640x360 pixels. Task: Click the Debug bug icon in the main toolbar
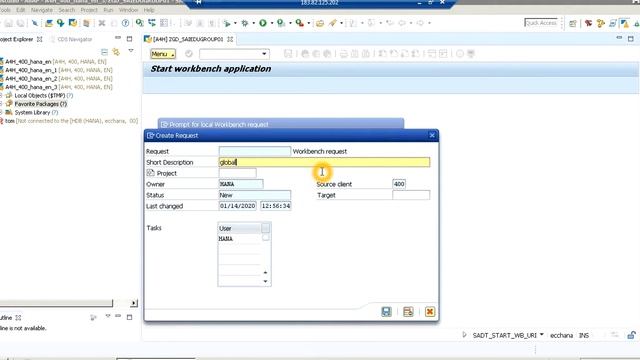pyautogui.click(x=245, y=23)
